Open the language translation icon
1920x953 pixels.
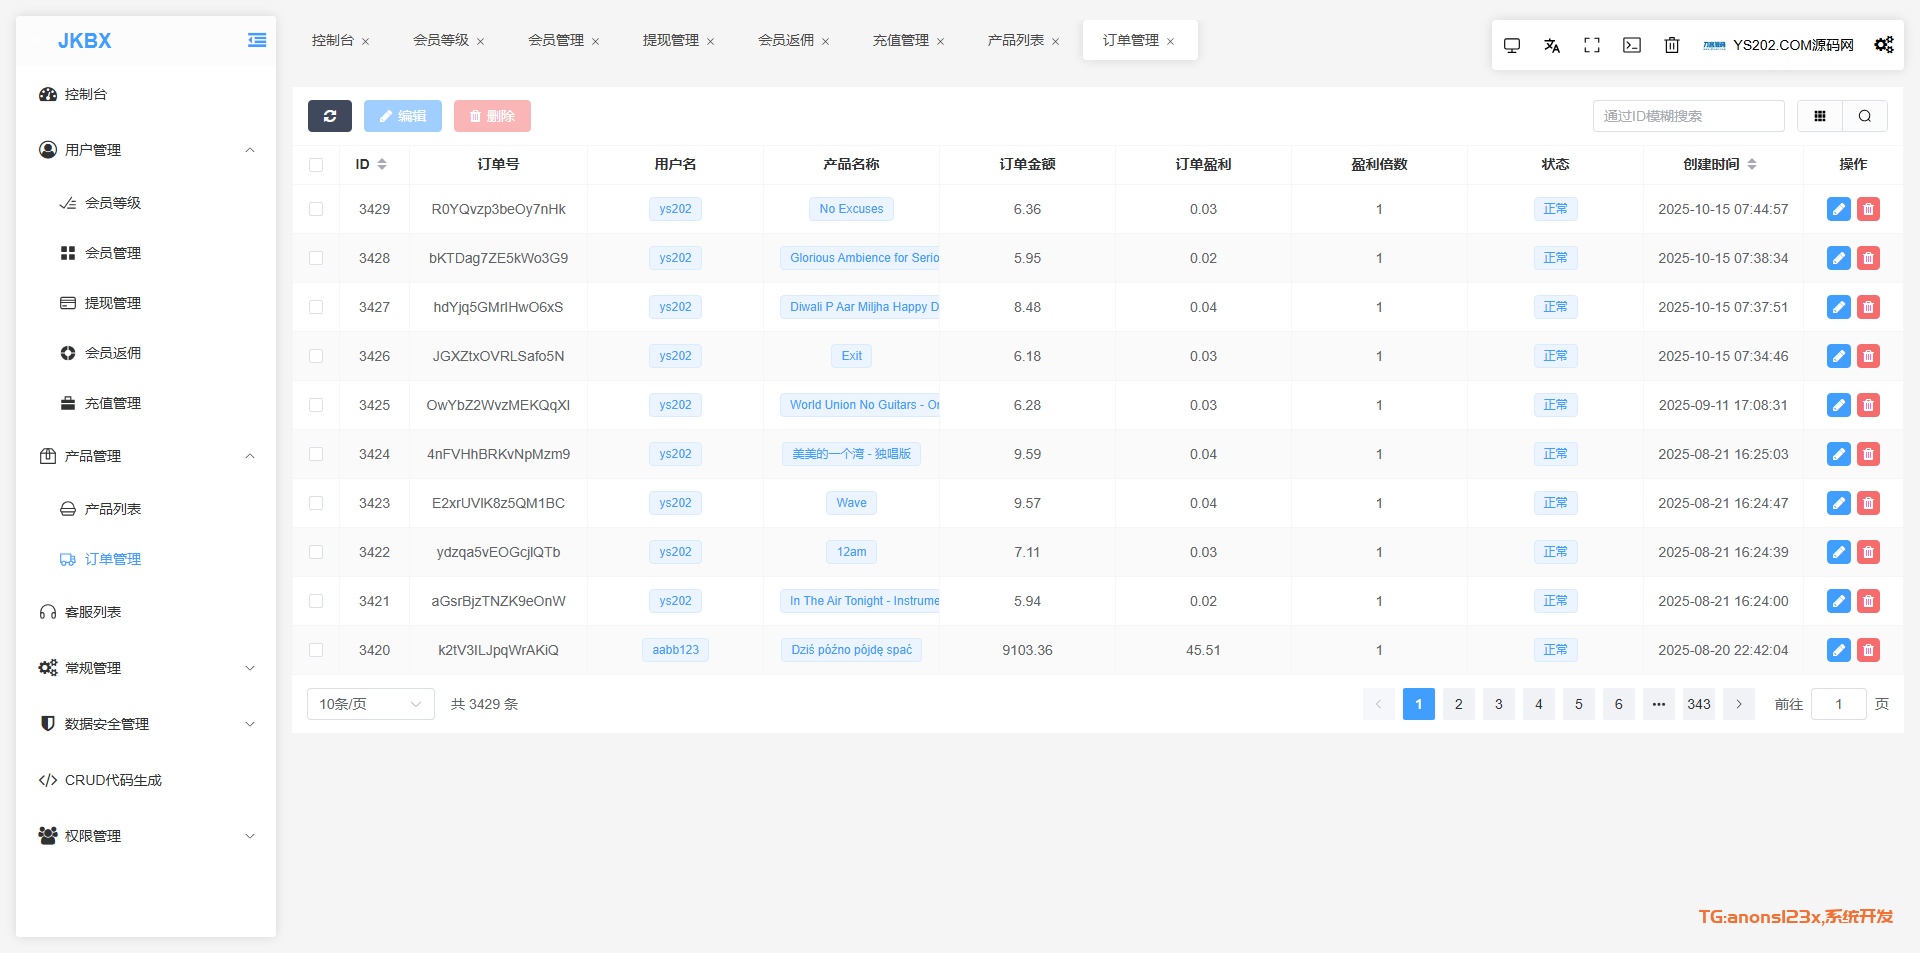[x=1552, y=45]
